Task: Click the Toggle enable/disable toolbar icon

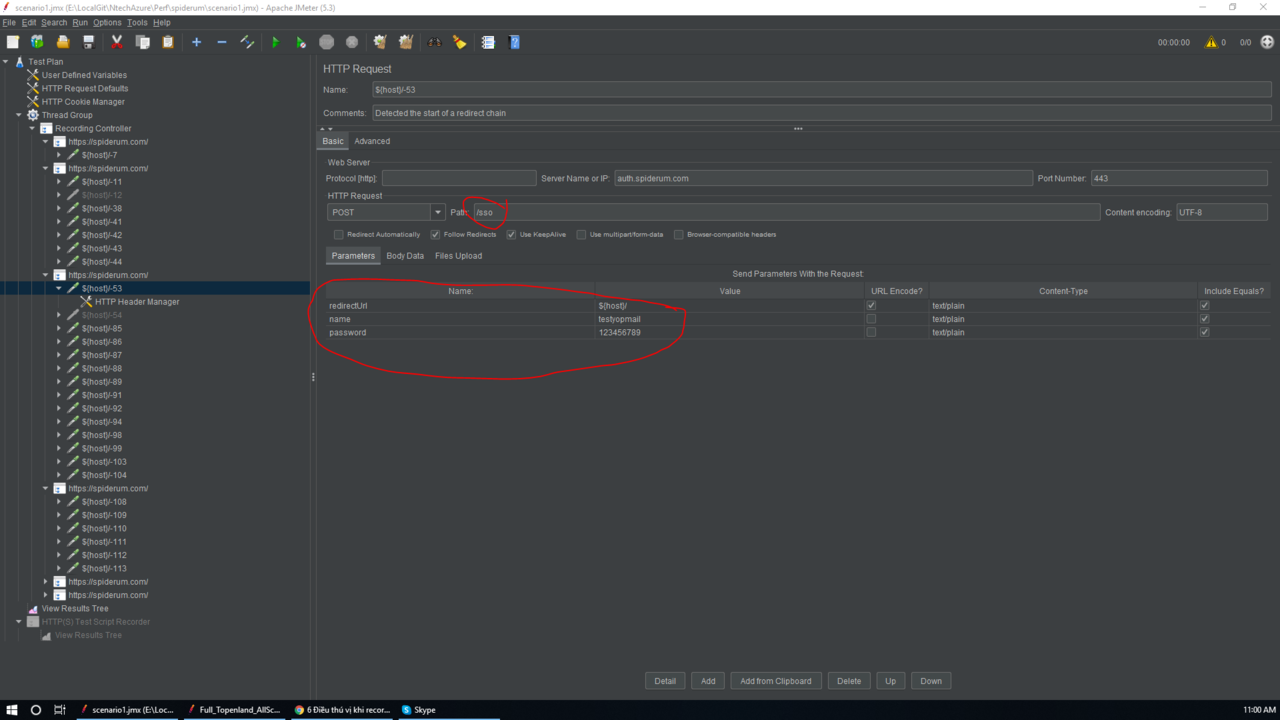Action: (247, 42)
